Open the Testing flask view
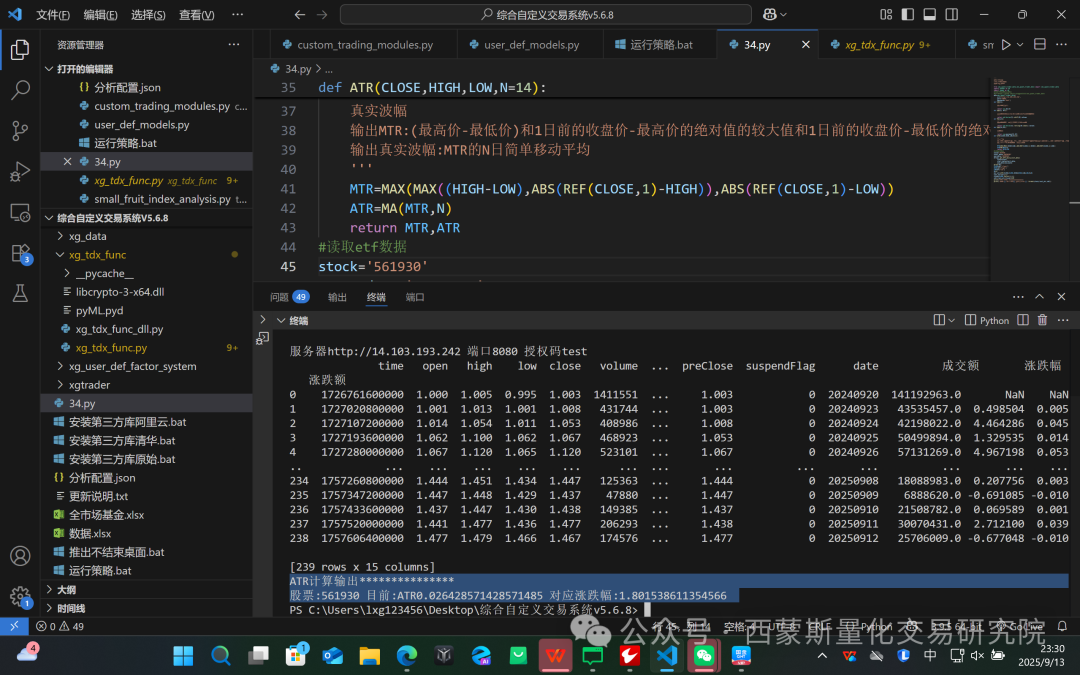The height and width of the screenshot is (675, 1080). pyautogui.click(x=20, y=293)
